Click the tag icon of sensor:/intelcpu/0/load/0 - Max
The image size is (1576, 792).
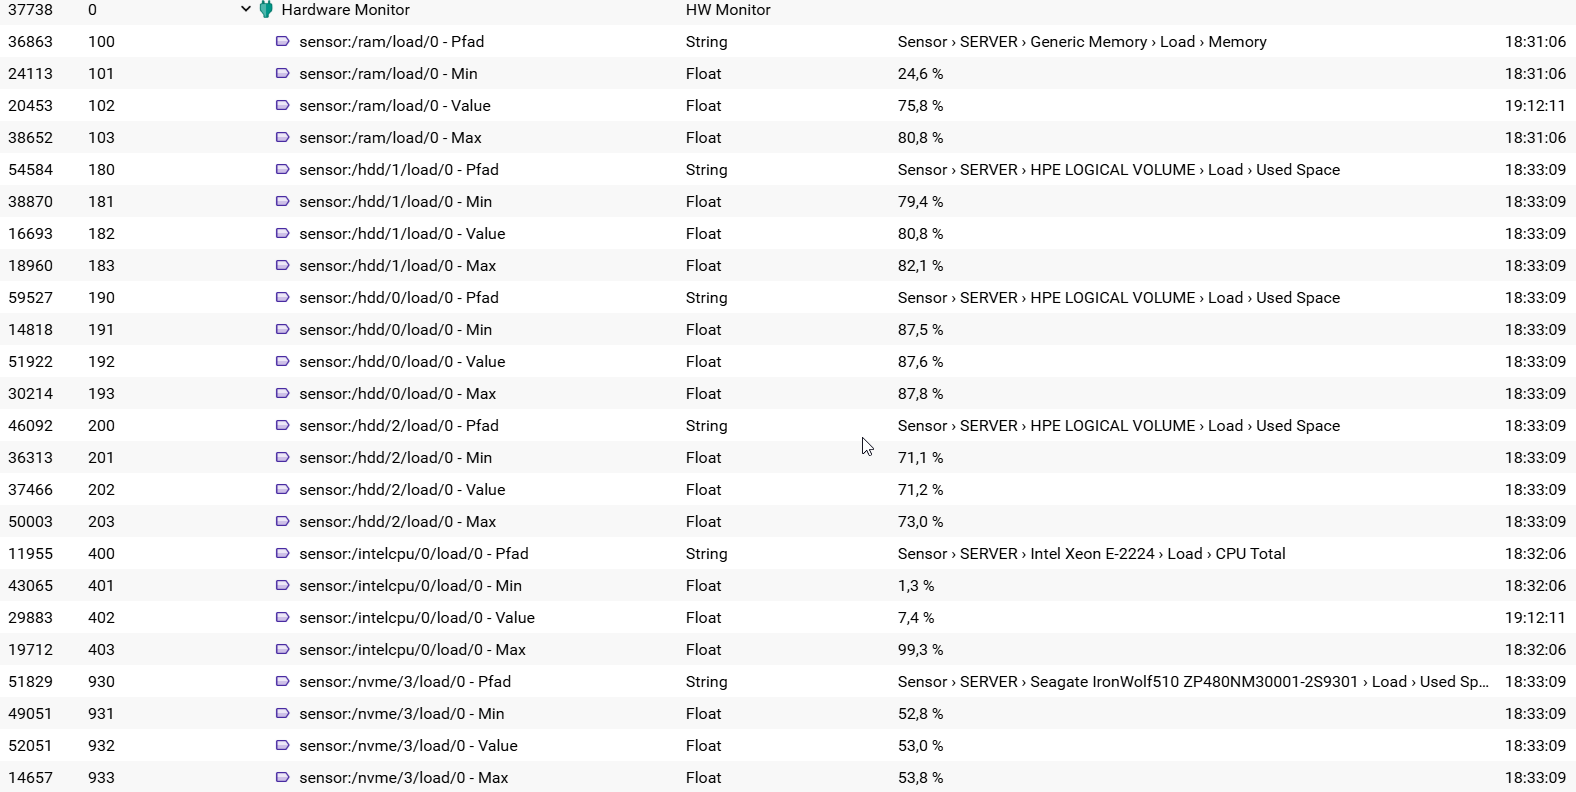pos(283,650)
